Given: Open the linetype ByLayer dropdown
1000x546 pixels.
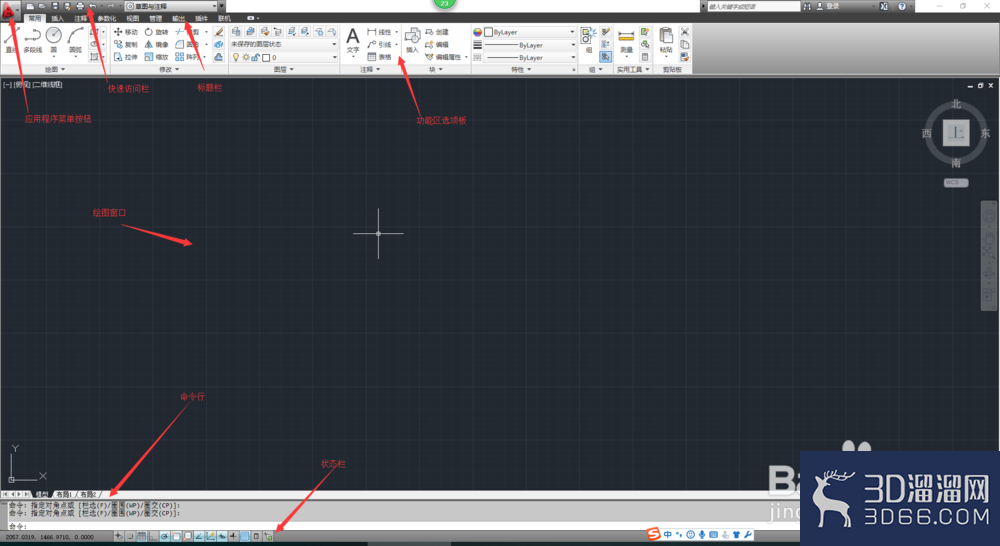Looking at the screenshot, I should pos(529,57).
